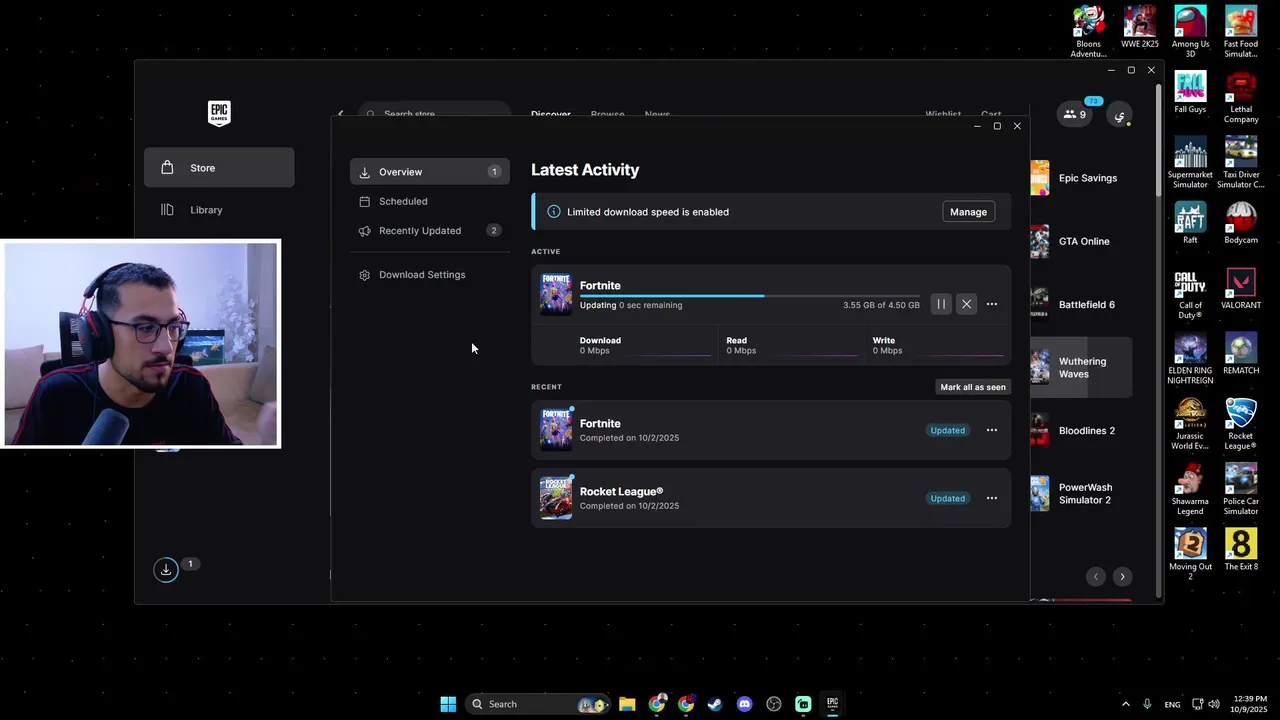This screenshot has width=1280, height=720.
Task: Open File Explorer from the taskbar
Action: tap(627, 704)
